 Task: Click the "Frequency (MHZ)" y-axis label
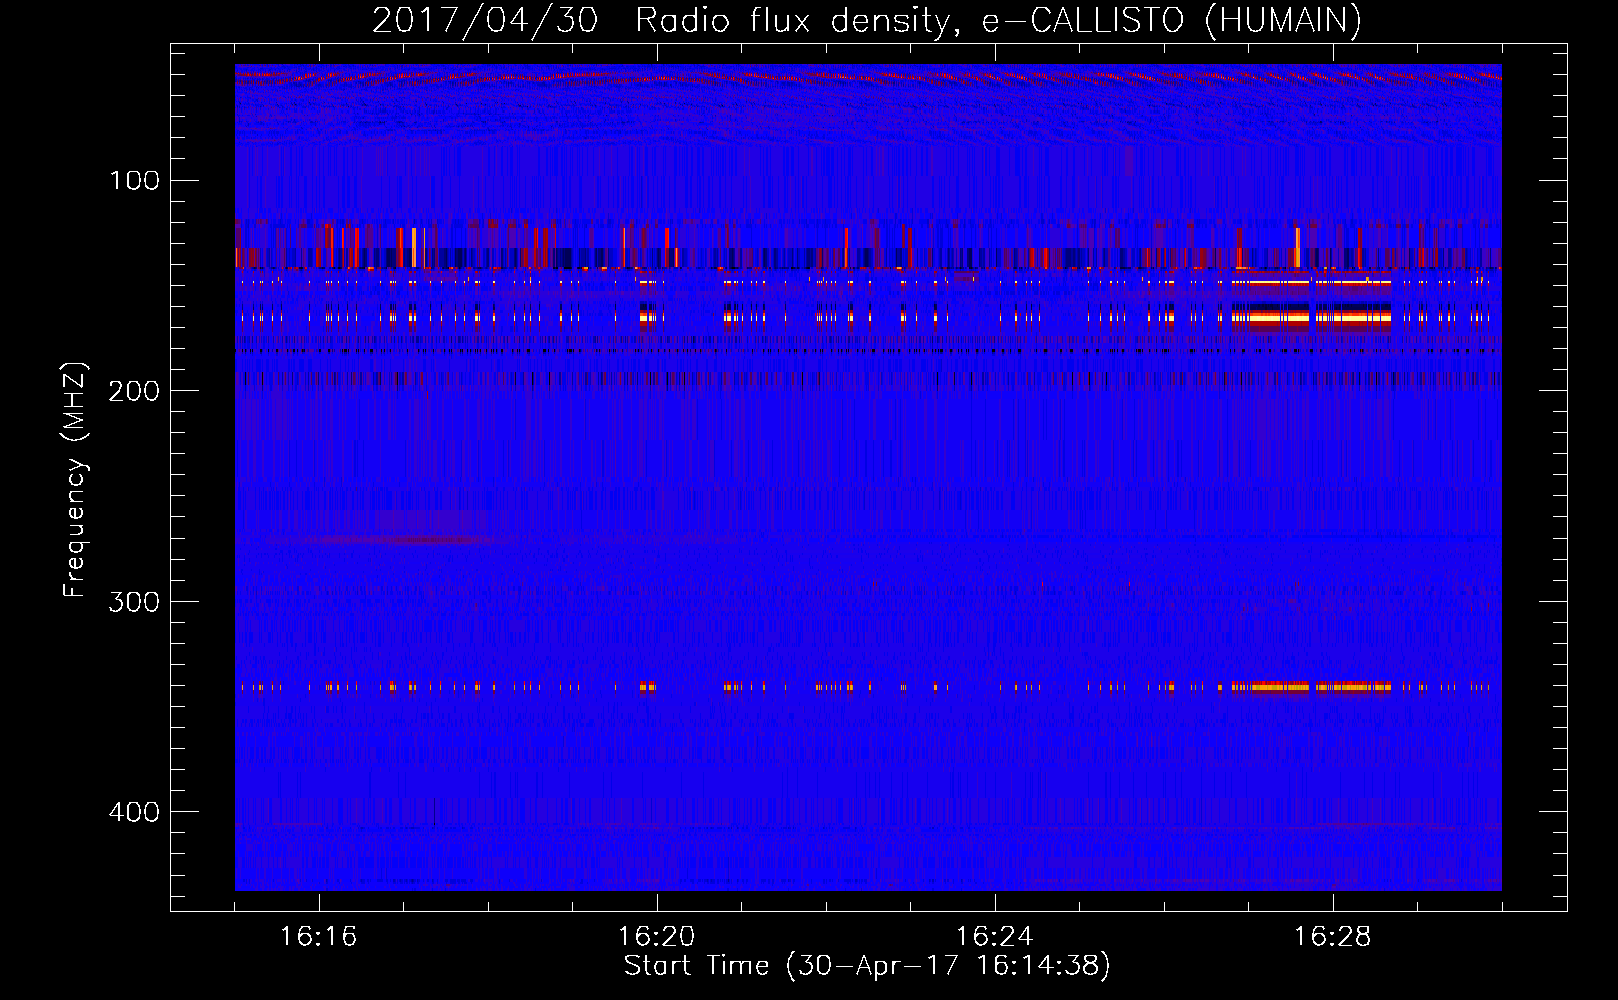pyautogui.click(x=76, y=479)
